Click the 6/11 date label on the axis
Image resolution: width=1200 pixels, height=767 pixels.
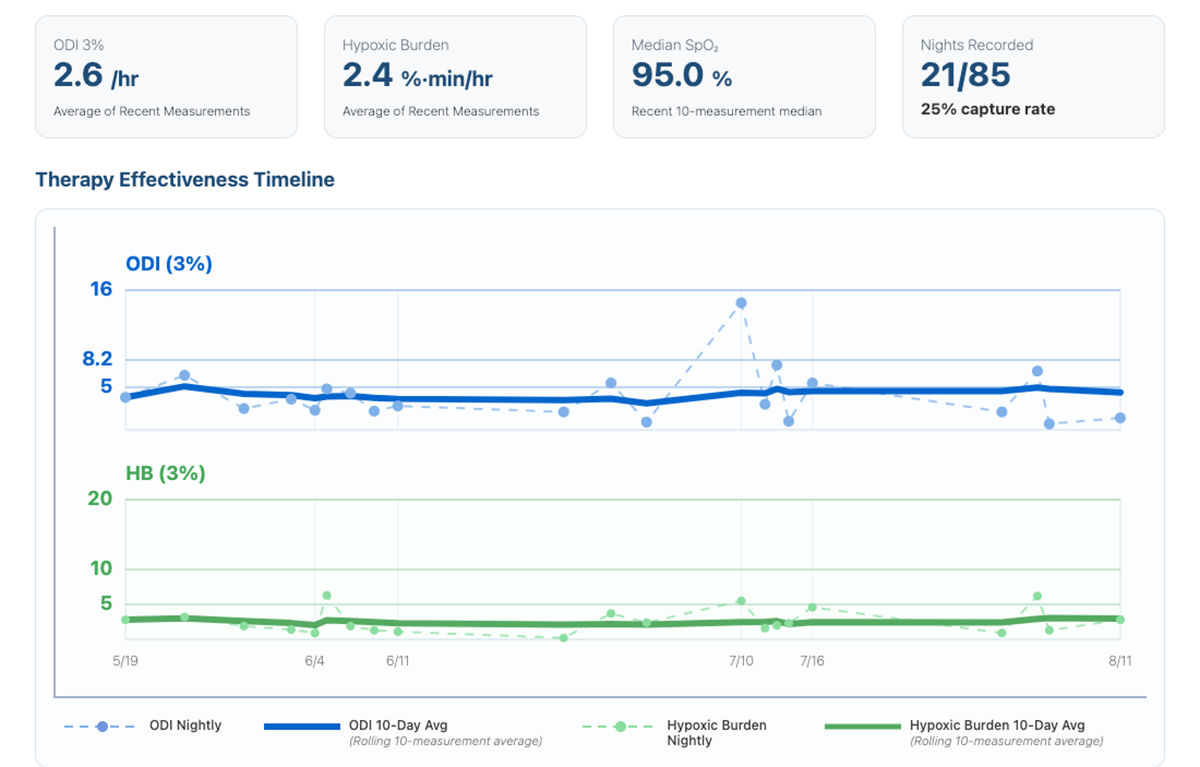pyautogui.click(x=397, y=661)
